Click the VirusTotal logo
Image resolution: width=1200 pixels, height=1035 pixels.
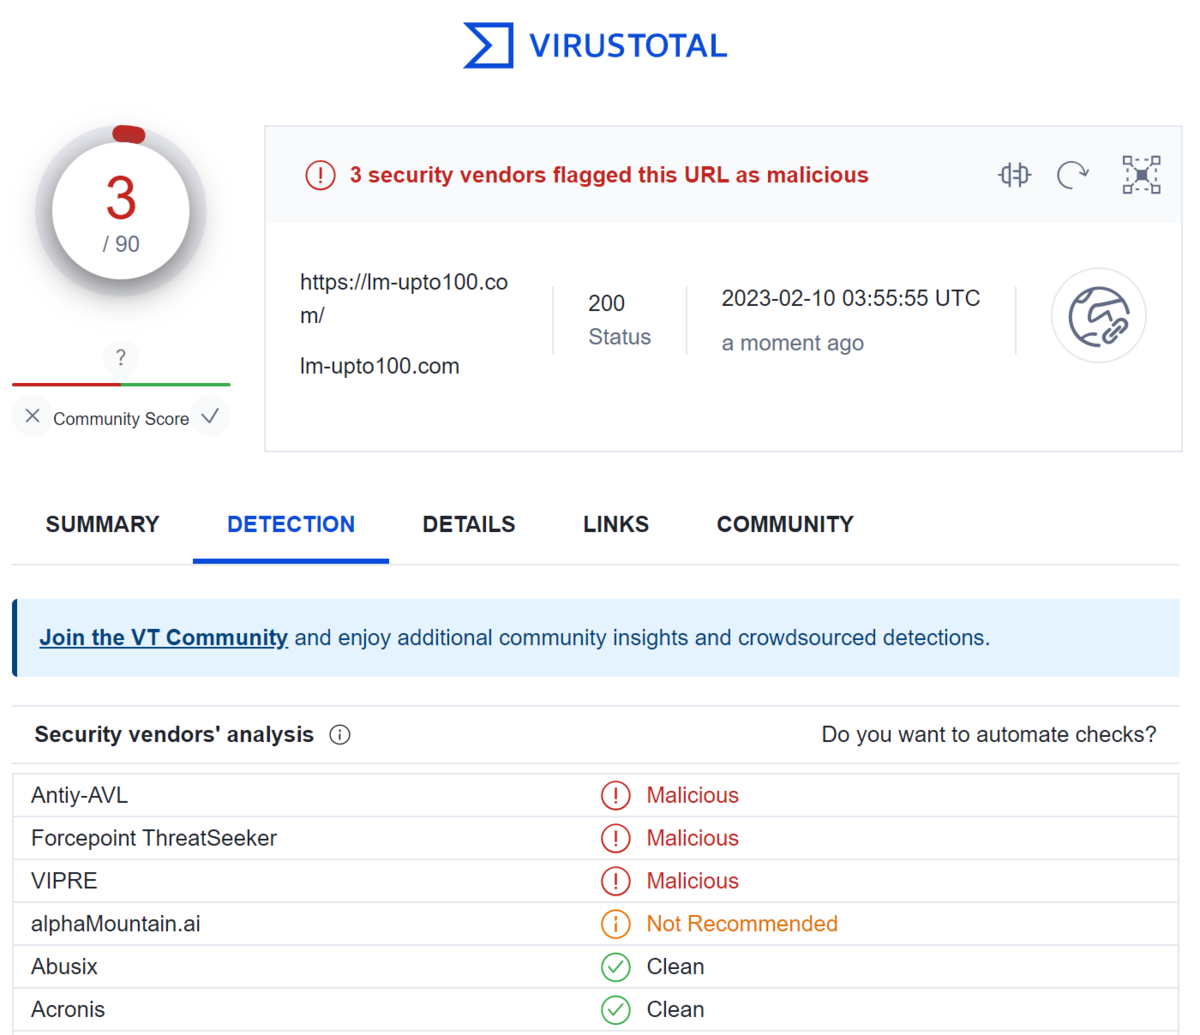596,45
